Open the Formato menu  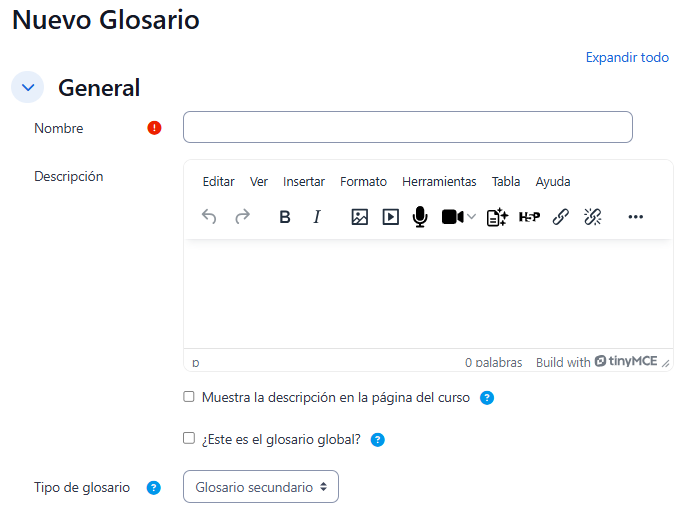[363, 182]
